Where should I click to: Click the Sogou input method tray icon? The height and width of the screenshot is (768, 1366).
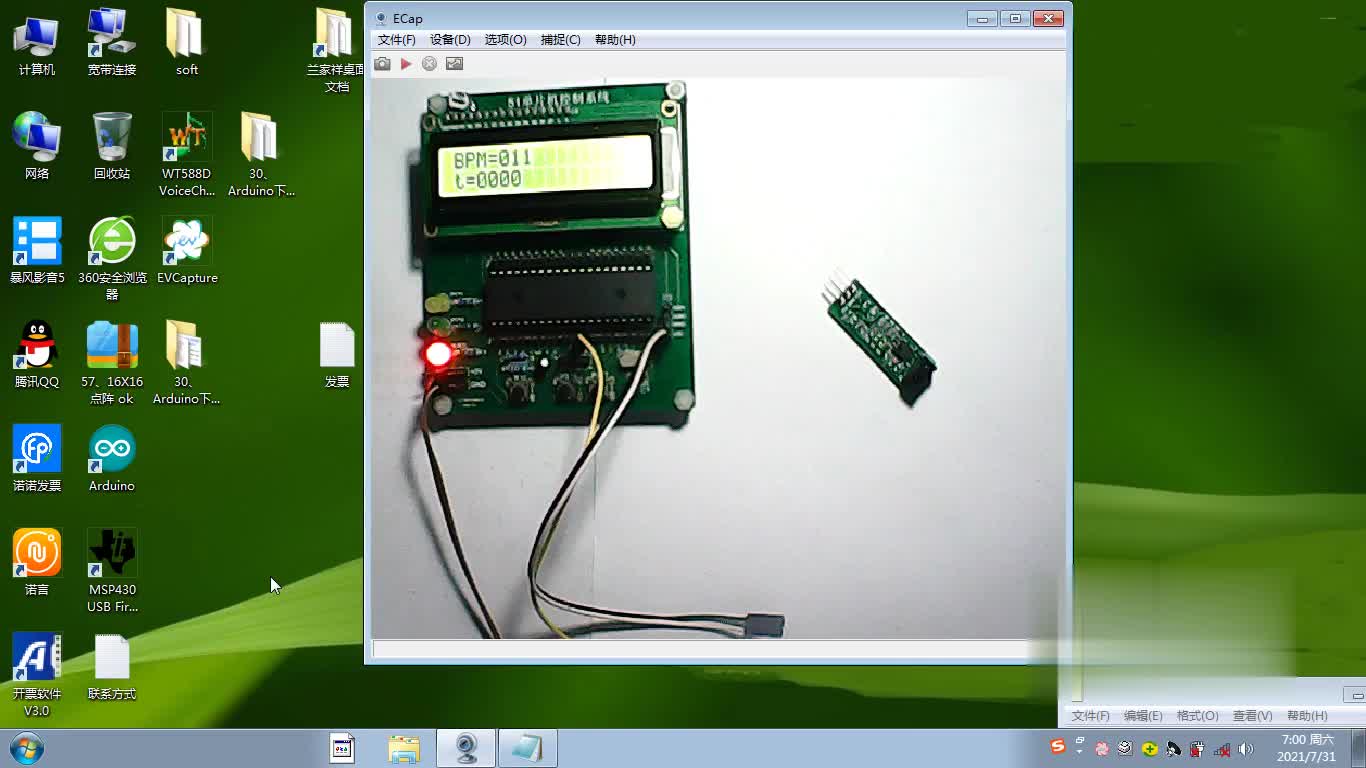pyautogui.click(x=1058, y=747)
